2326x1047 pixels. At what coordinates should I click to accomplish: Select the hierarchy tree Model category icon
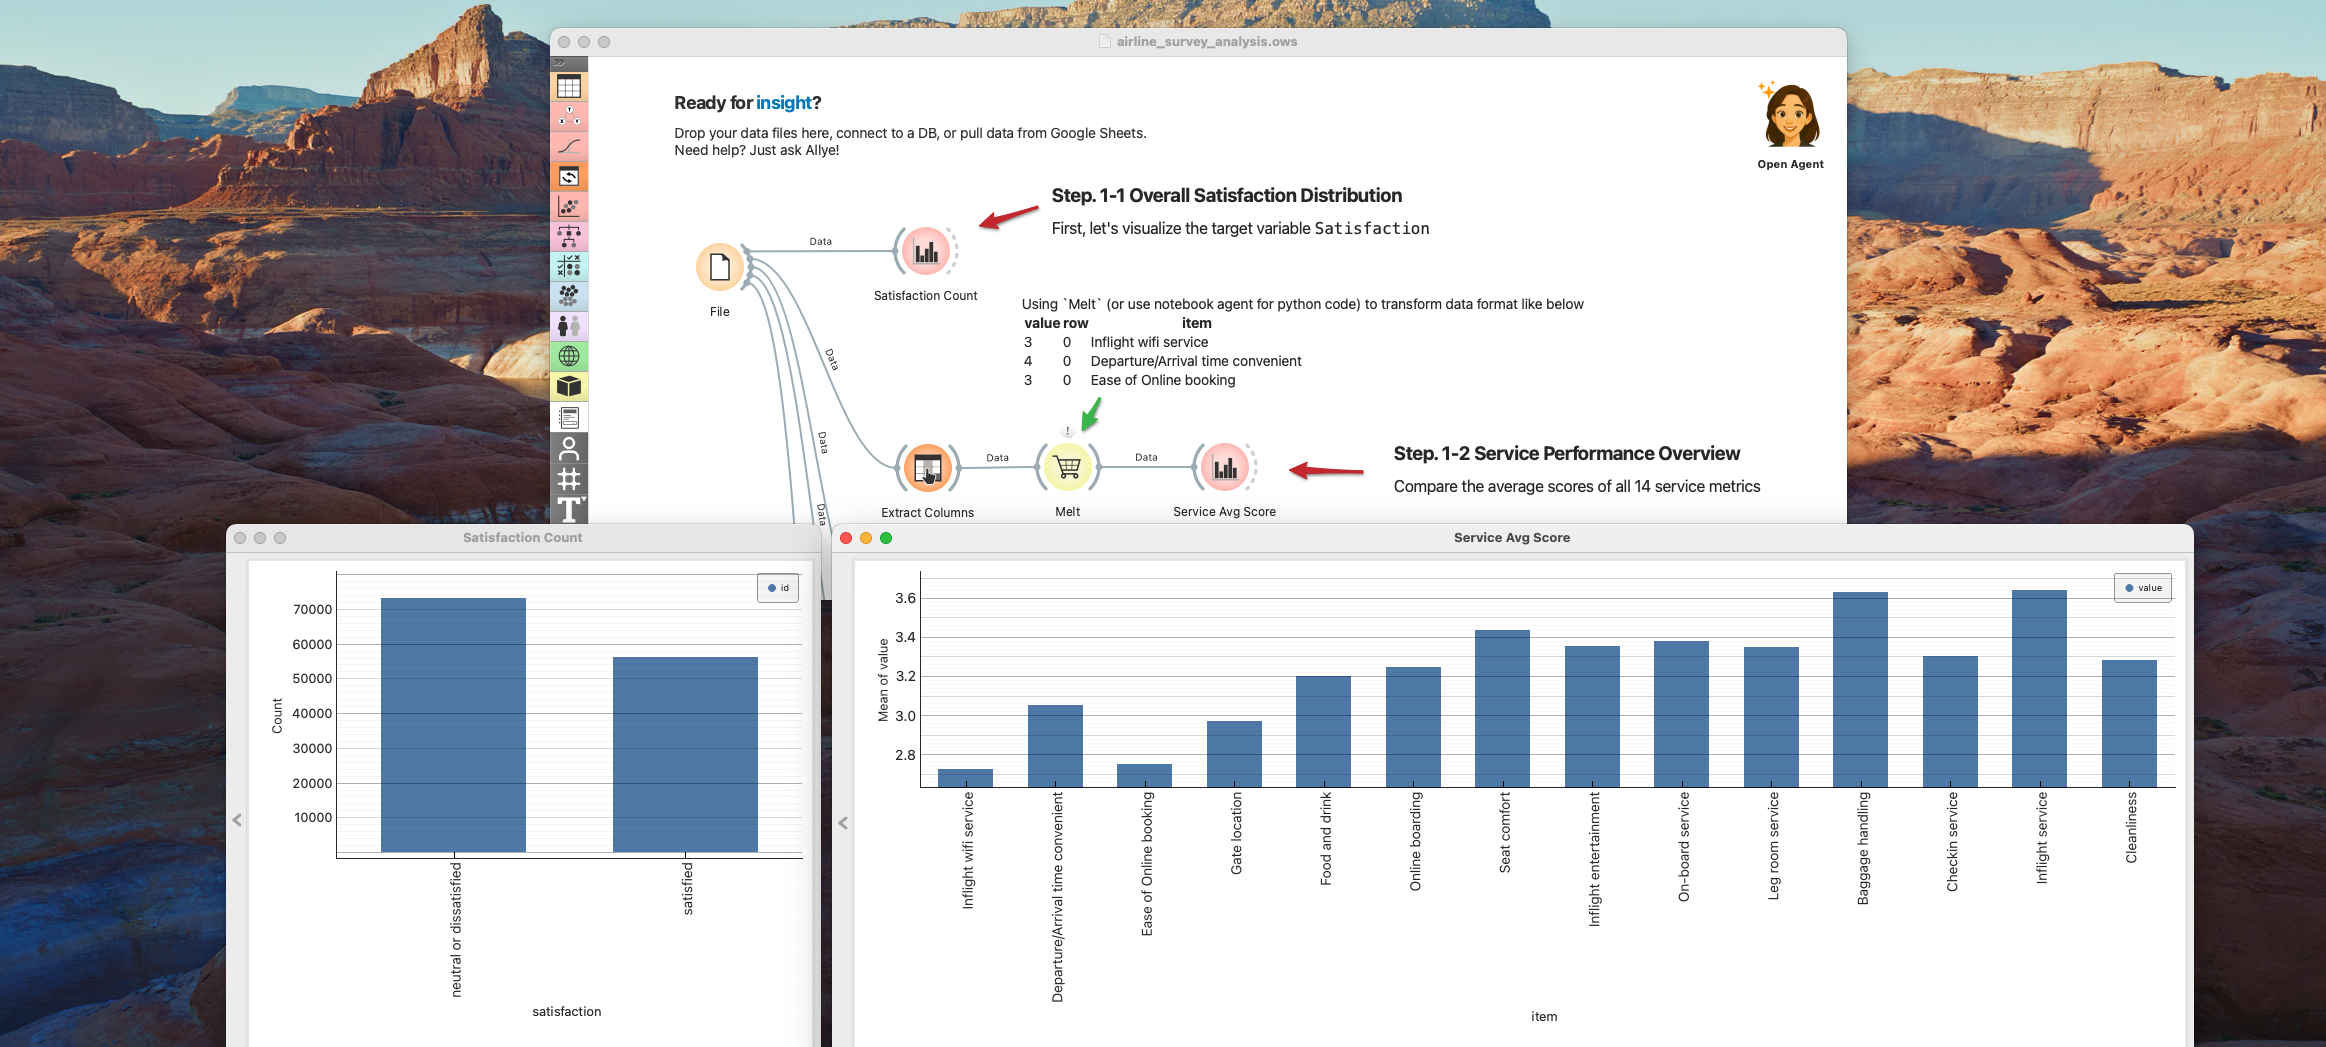pyautogui.click(x=569, y=237)
